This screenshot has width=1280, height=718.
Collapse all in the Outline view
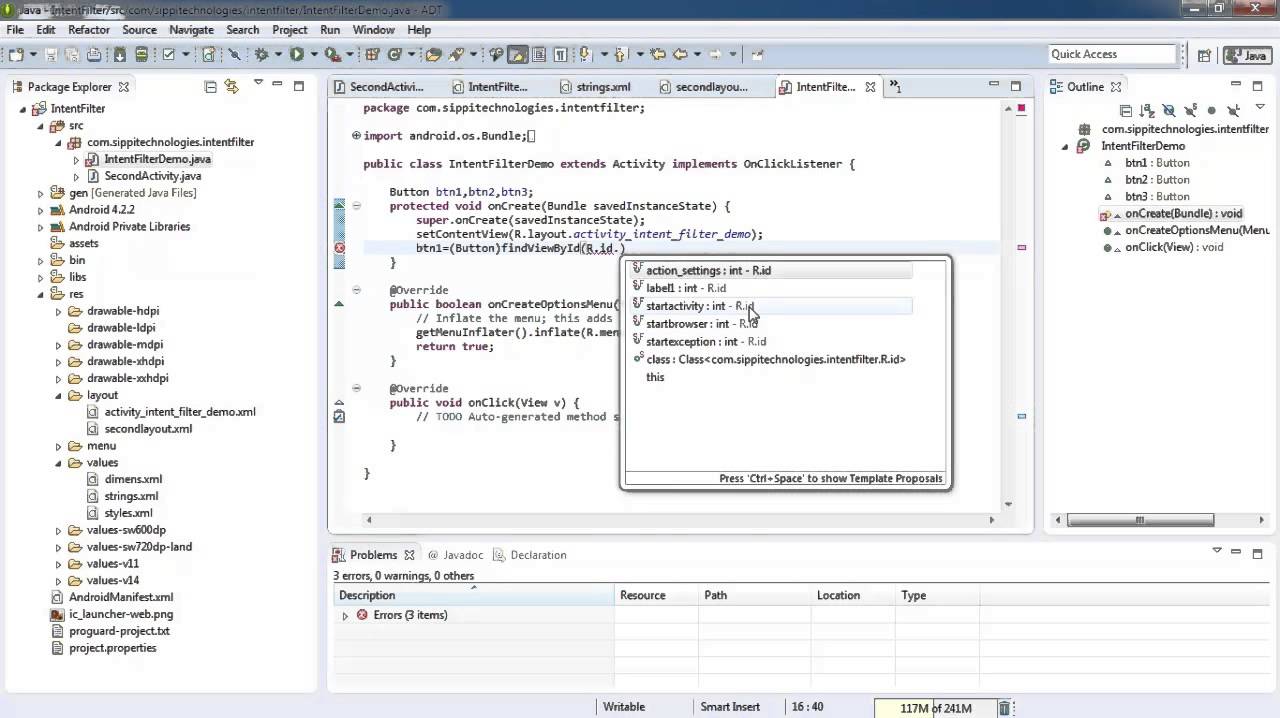click(1126, 111)
